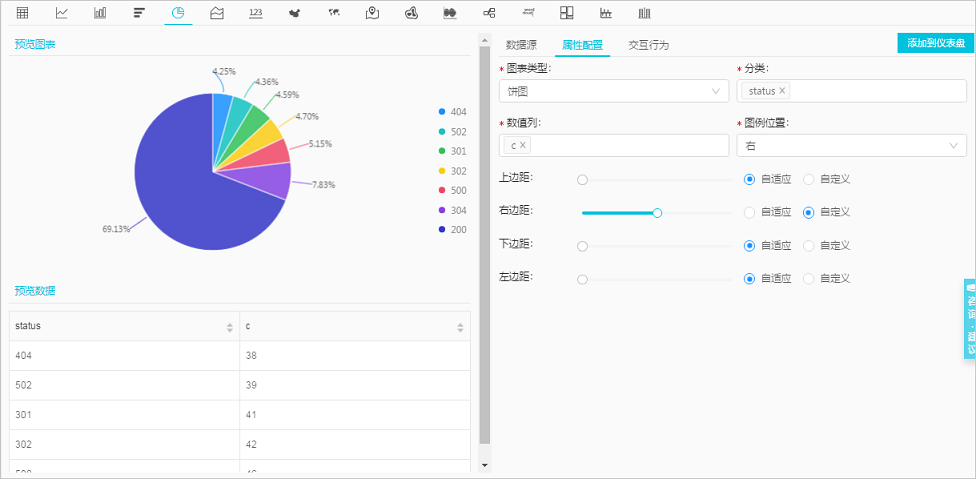This screenshot has height=479, width=976.
Task: Sort table by status column
Action: click(x=230, y=327)
